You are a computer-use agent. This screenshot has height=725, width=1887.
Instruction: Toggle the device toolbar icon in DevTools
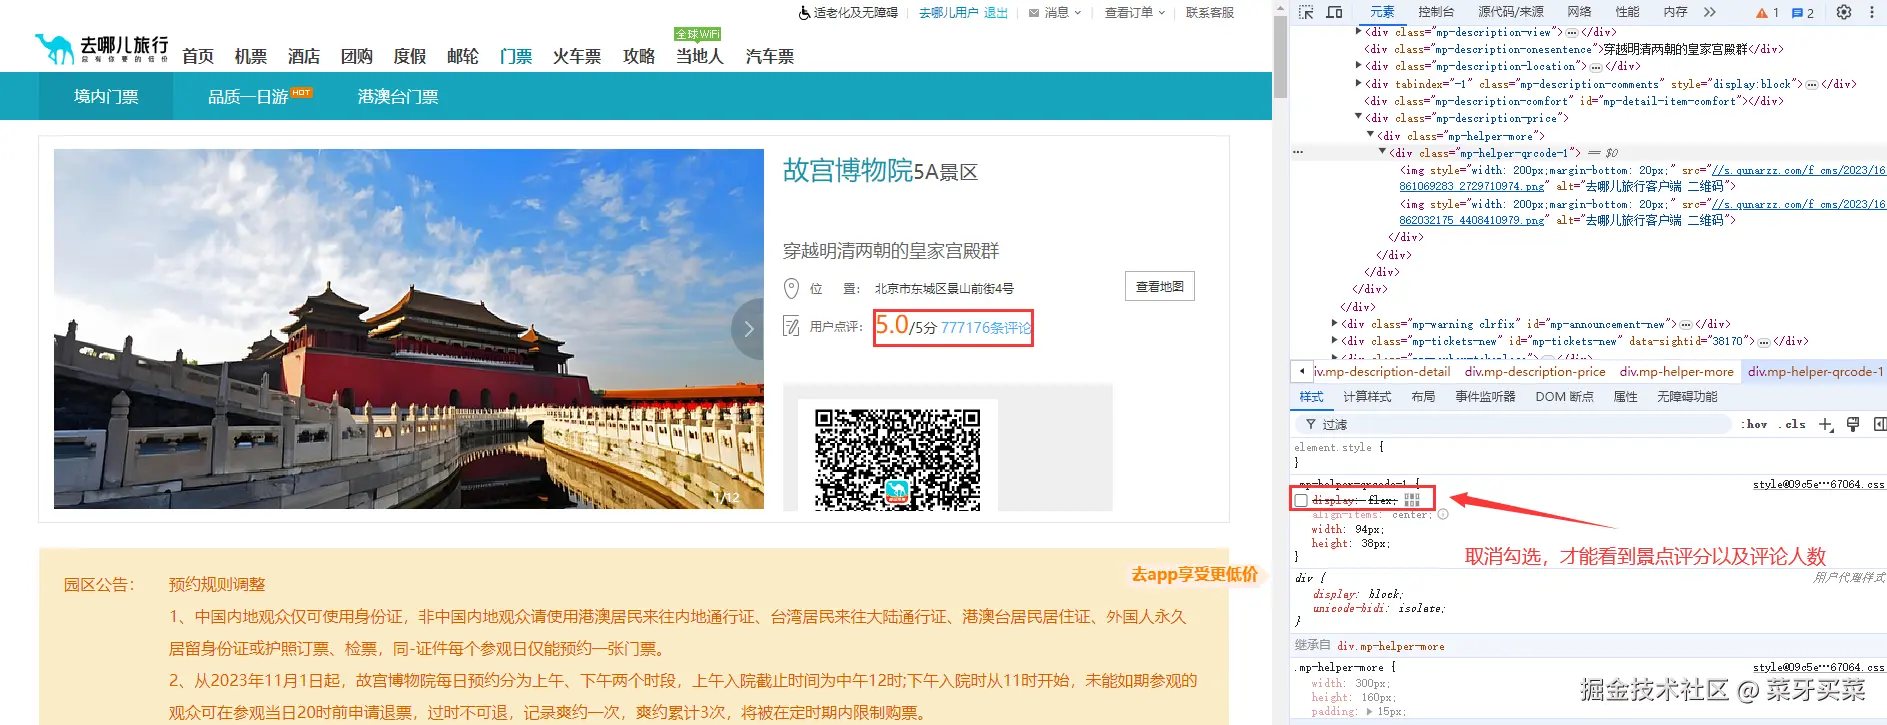pyautogui.click(x=1334, y=12)
